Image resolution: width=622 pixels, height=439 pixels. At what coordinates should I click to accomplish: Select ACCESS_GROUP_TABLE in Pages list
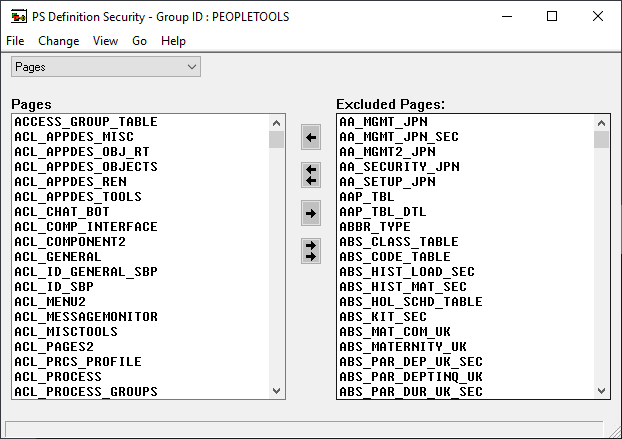coord(141,122)
